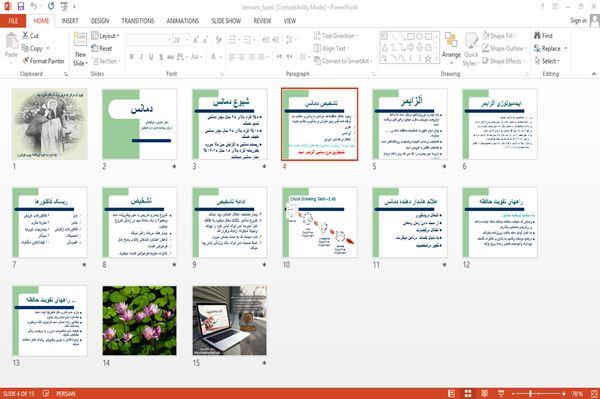
Task: Increase font size icon
Action: (x=196, y=40)
